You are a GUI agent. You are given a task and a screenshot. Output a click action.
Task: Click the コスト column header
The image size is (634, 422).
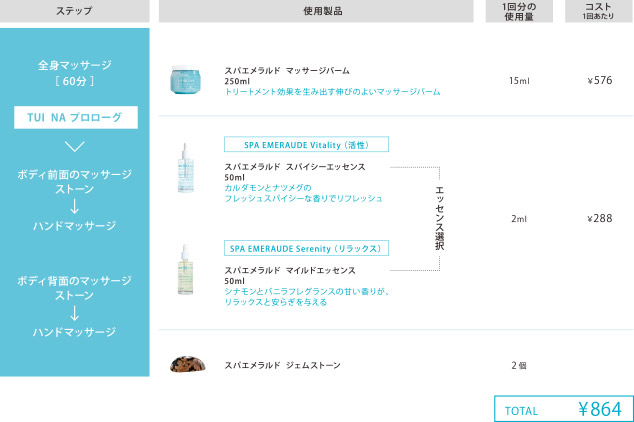click(x=602, y=11)
